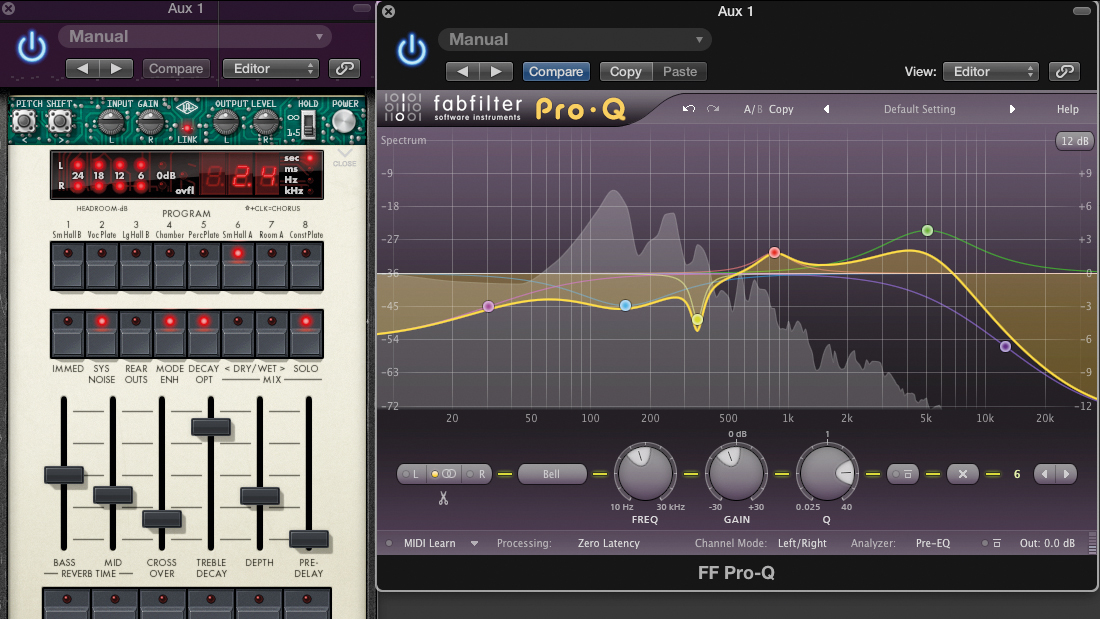1100x619 pixels.
Task: Open the Manual preset dropdown in the Pro-Q window
Action: (575, 39)
